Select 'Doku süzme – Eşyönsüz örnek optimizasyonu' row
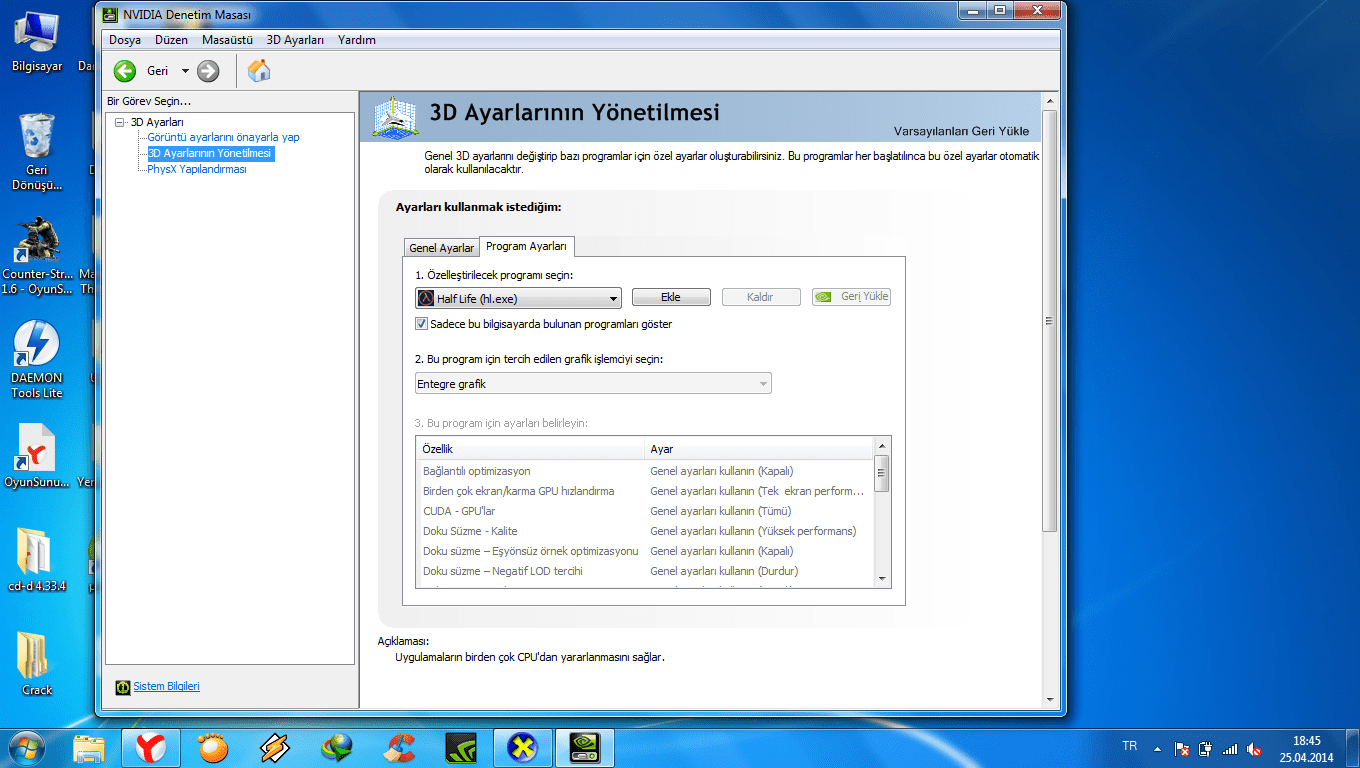This screenshot has width=1360, height=768. click(645, 551)
